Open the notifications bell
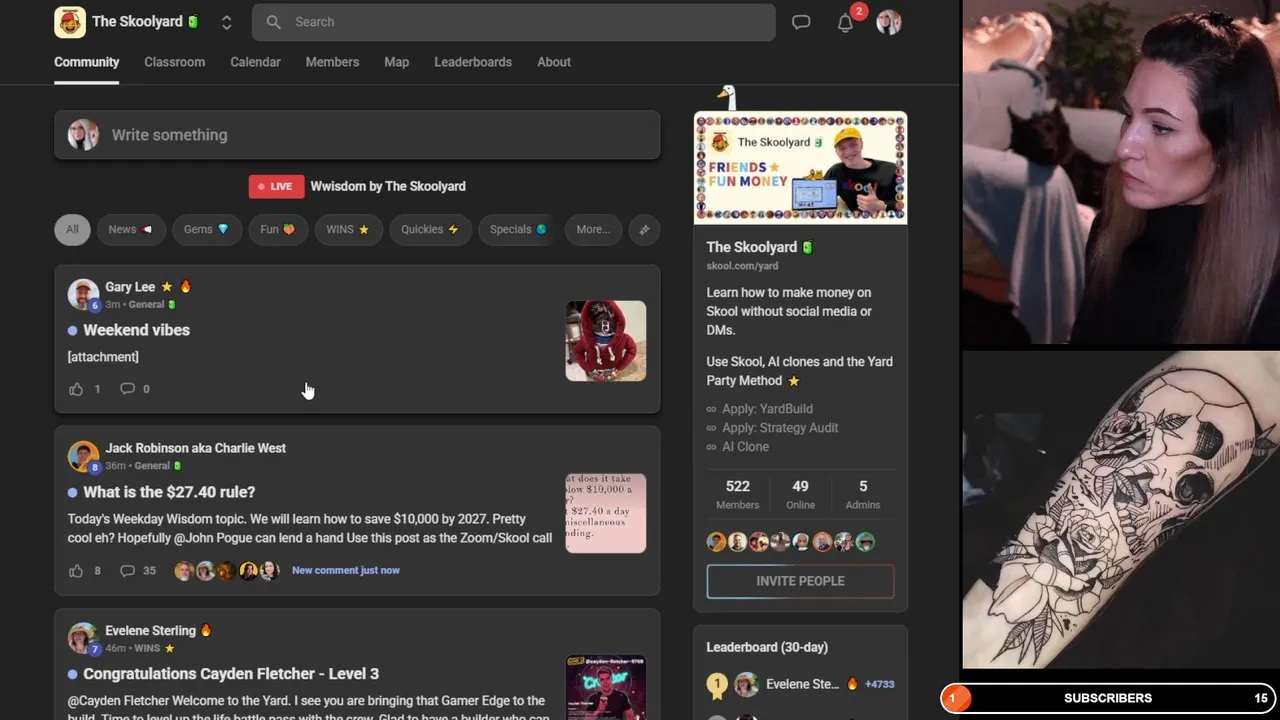This screenshot has height=720, width=1280. point(845,22)
